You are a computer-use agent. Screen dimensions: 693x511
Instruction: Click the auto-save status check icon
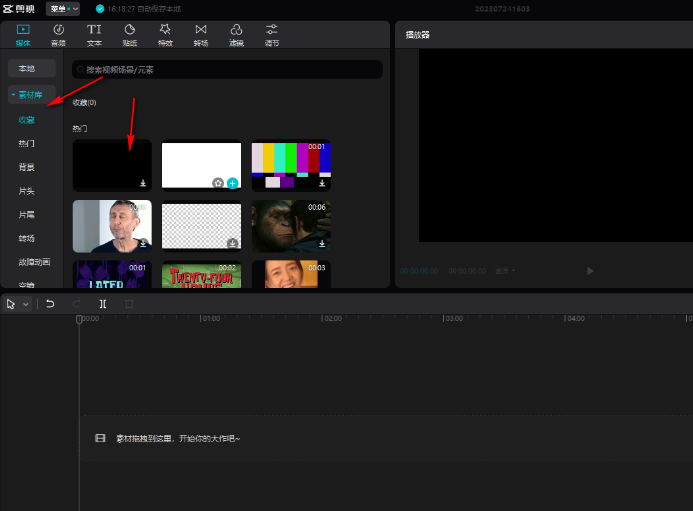pyautogui.click(x=100, y=9)
